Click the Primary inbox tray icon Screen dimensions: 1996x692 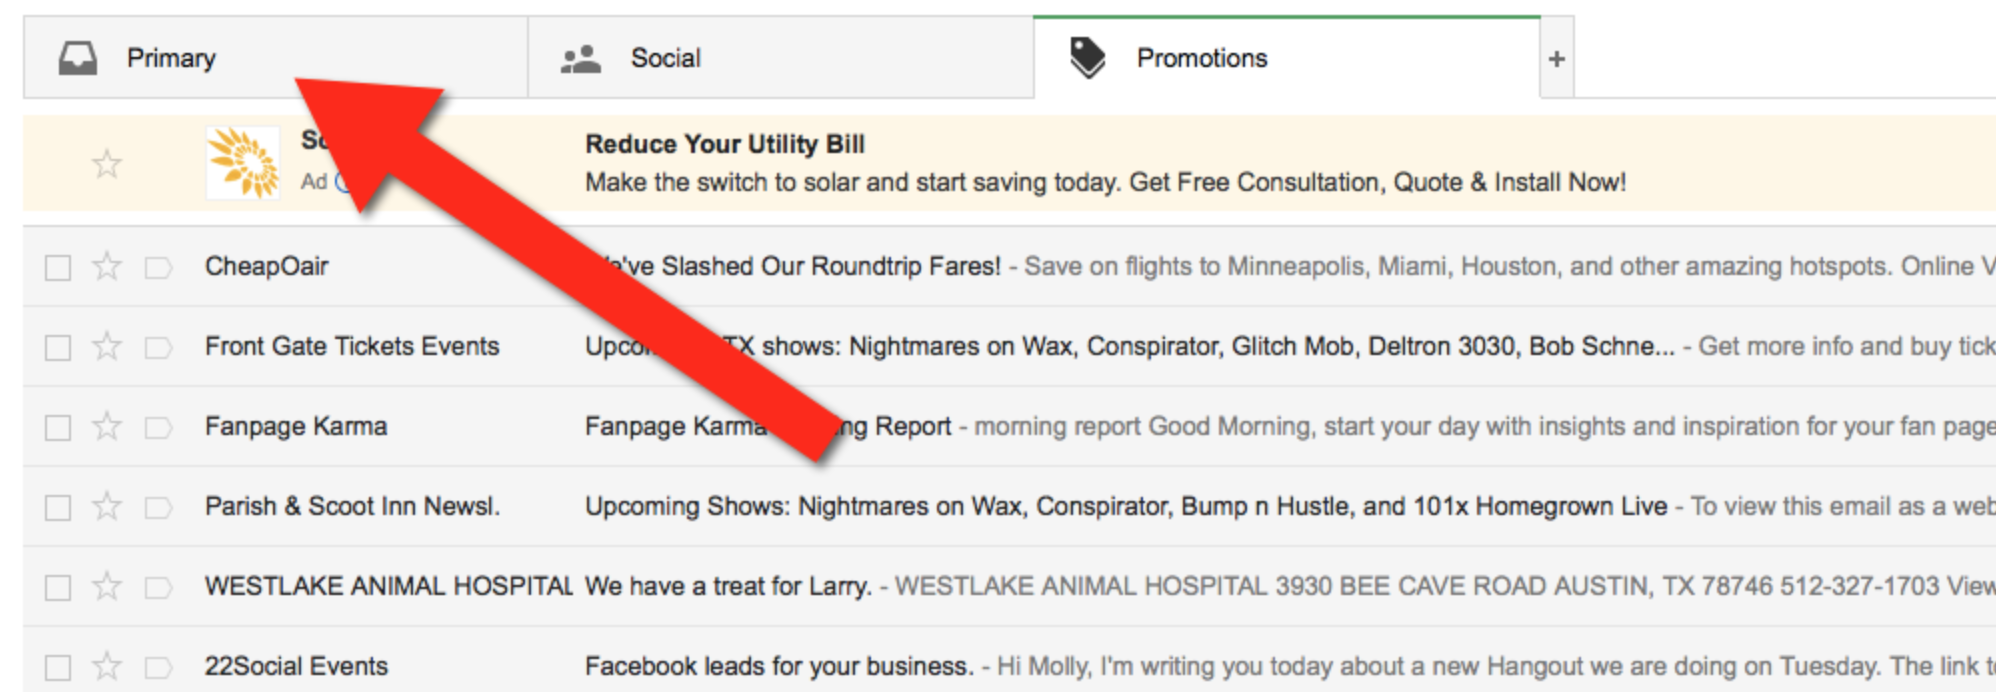(78, 57)
